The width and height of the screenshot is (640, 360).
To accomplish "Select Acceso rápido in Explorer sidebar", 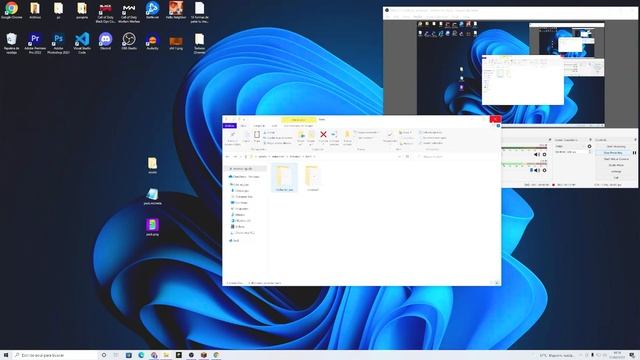I will [x=246, y=169].
